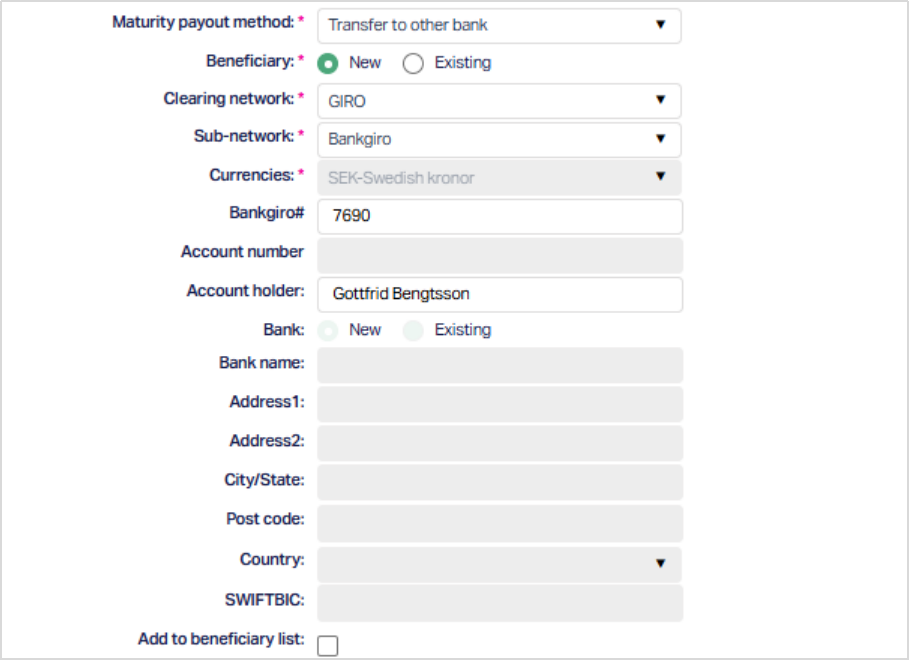Screen dimensions: 909x660
Task: Click the Currencies dropdown arrow
Action: click(x=660, y=177)
